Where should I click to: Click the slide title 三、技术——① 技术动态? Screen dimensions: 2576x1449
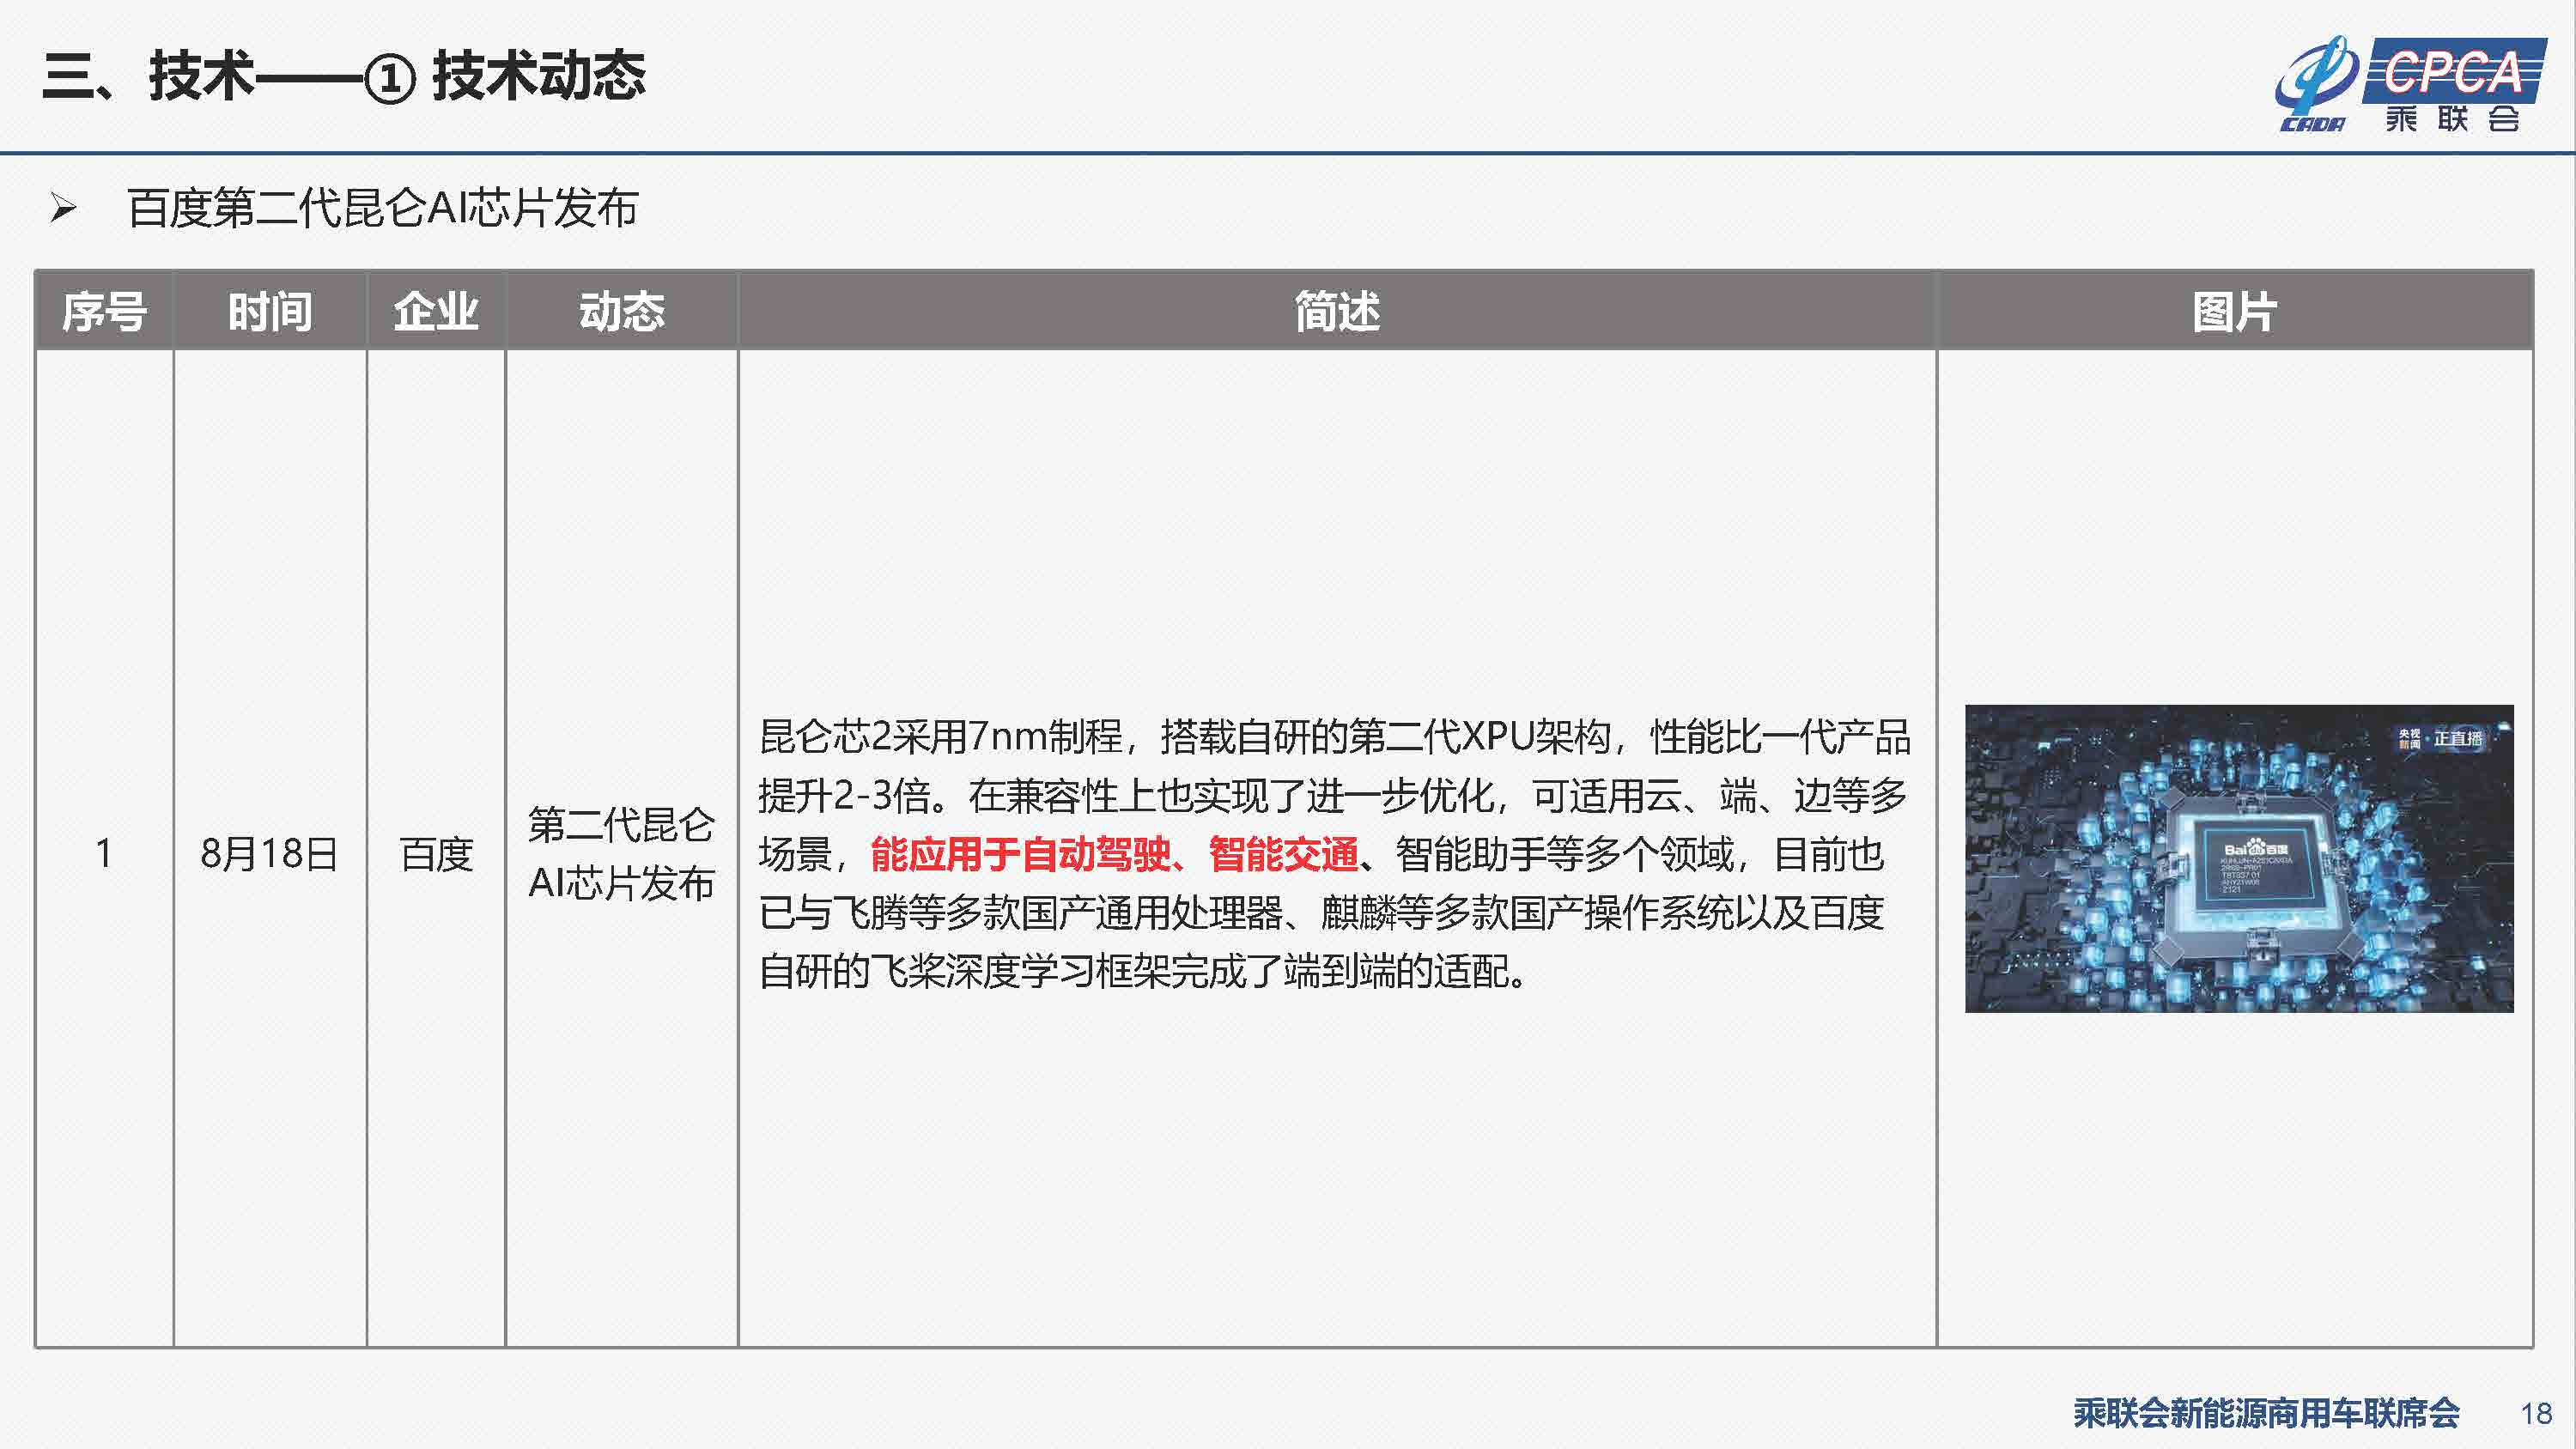pos(344,77)
